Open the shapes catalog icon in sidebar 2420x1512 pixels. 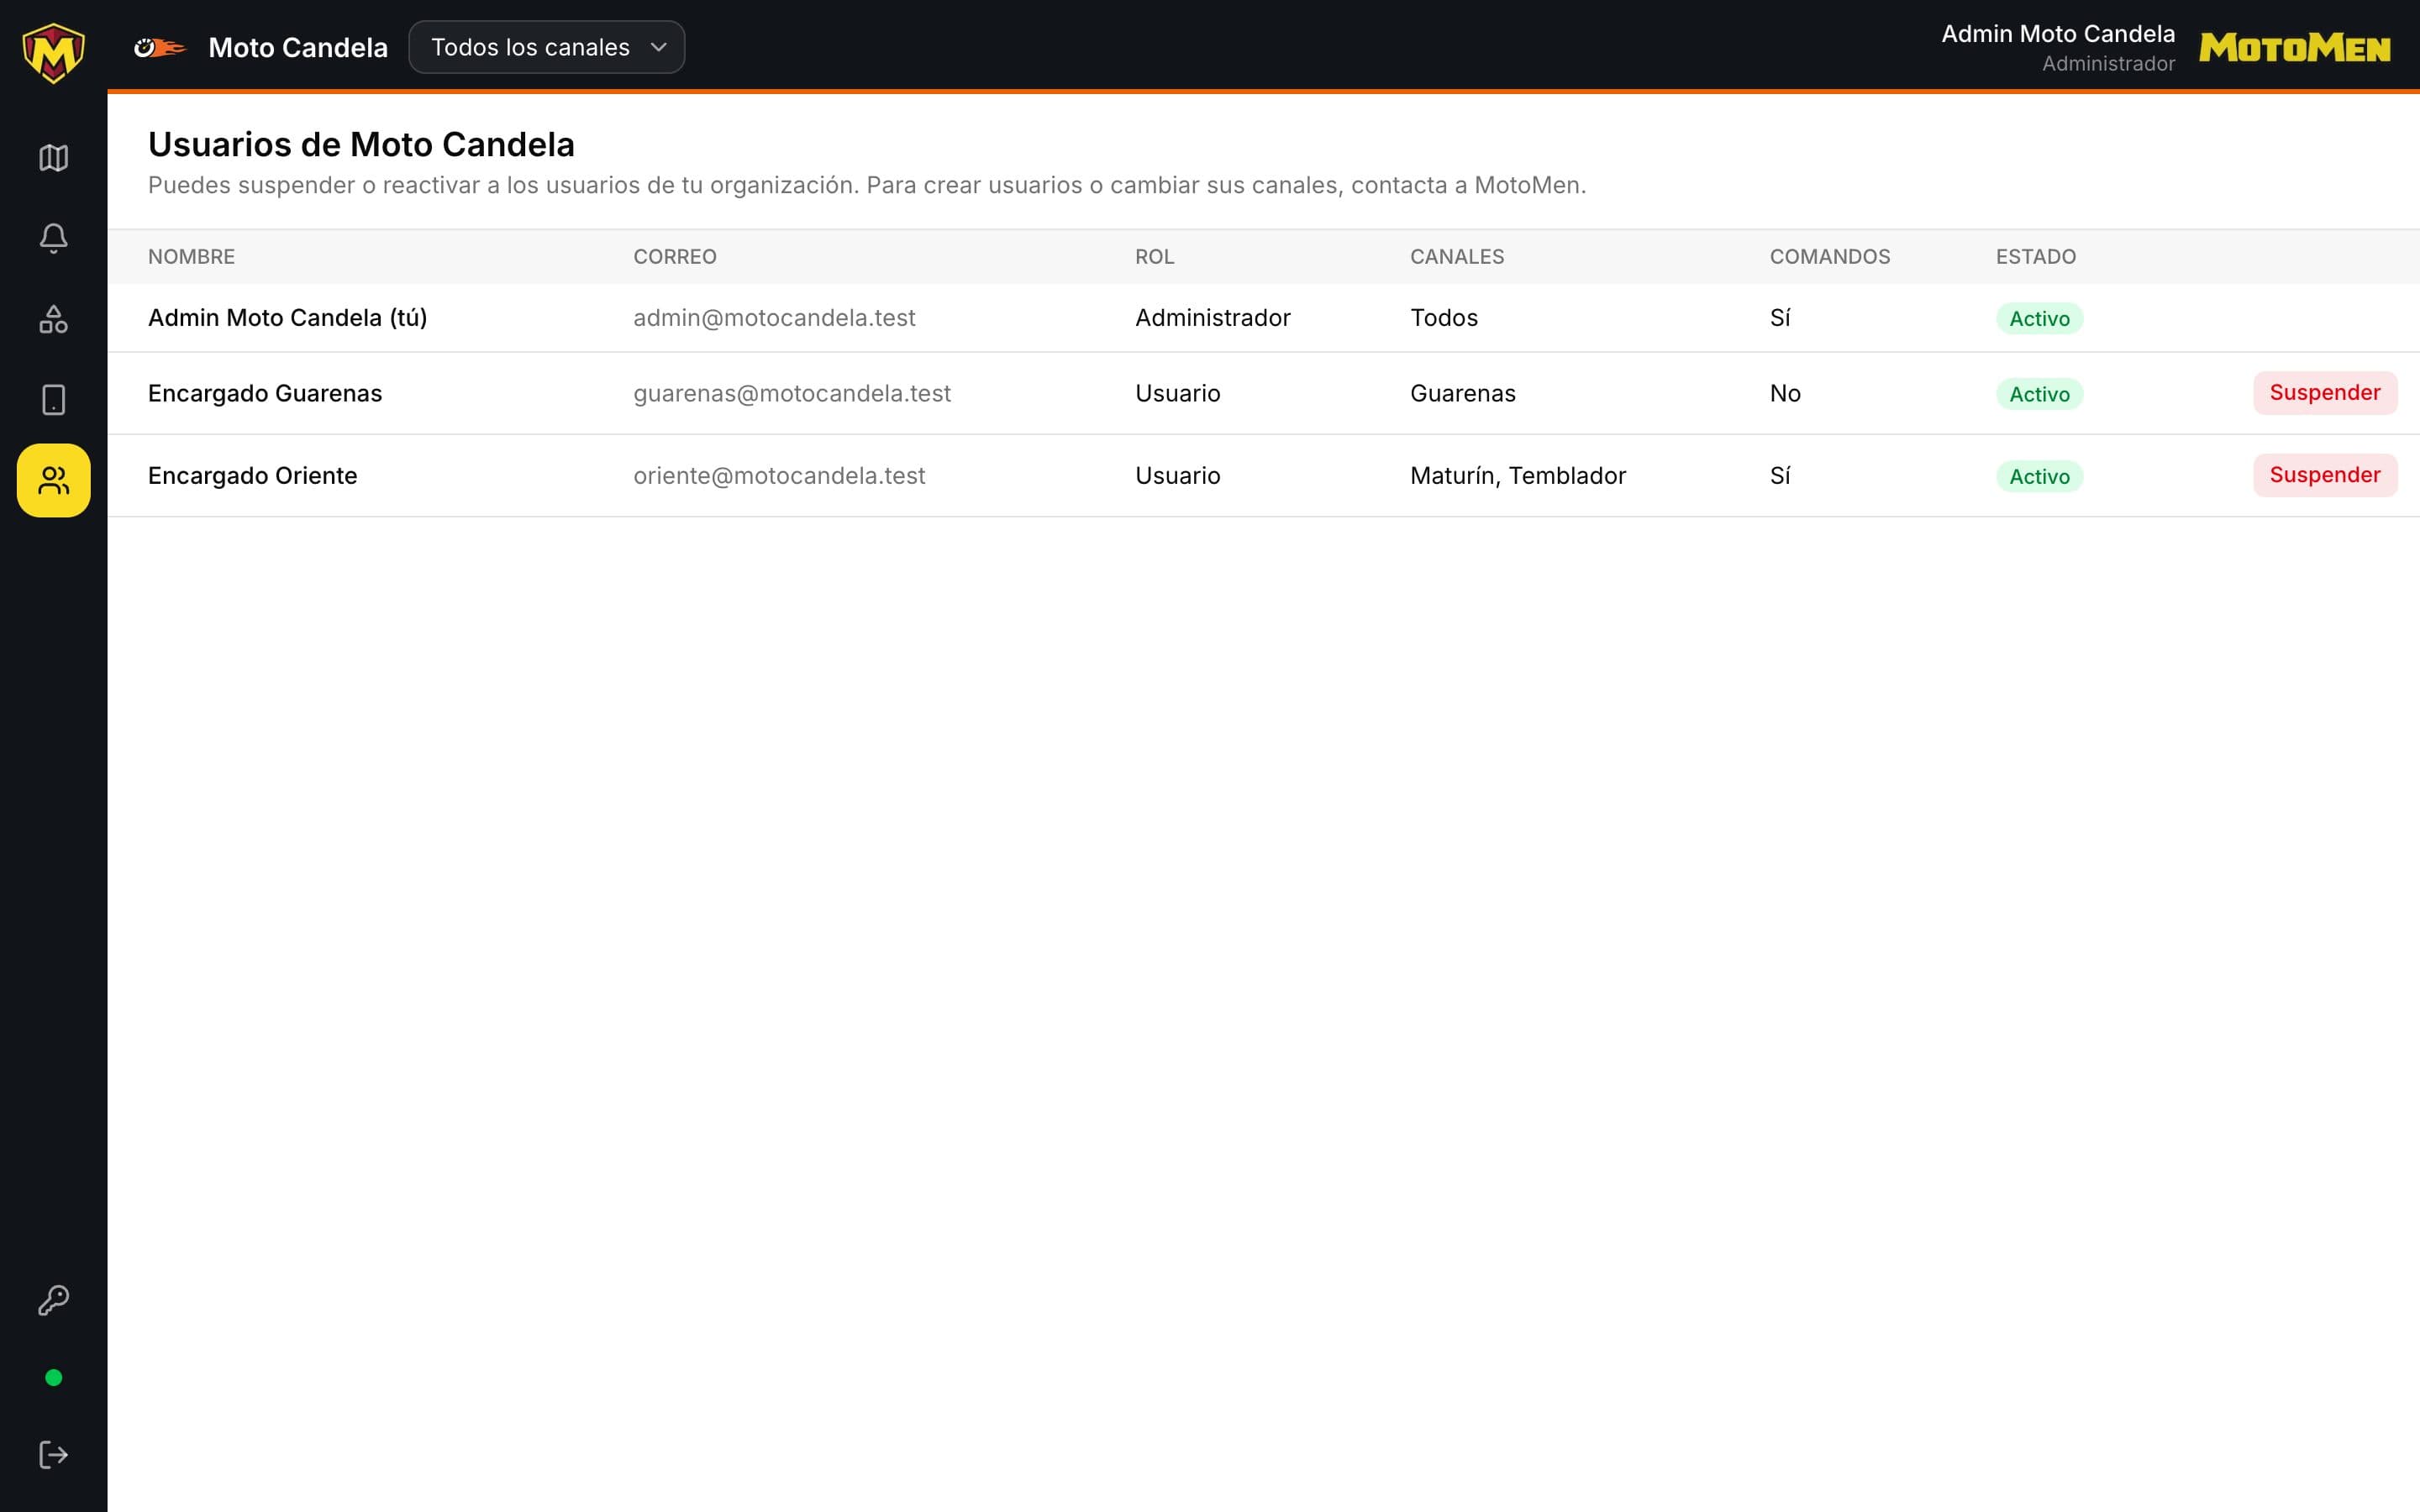pyautogui.click(x=53, y=319)
